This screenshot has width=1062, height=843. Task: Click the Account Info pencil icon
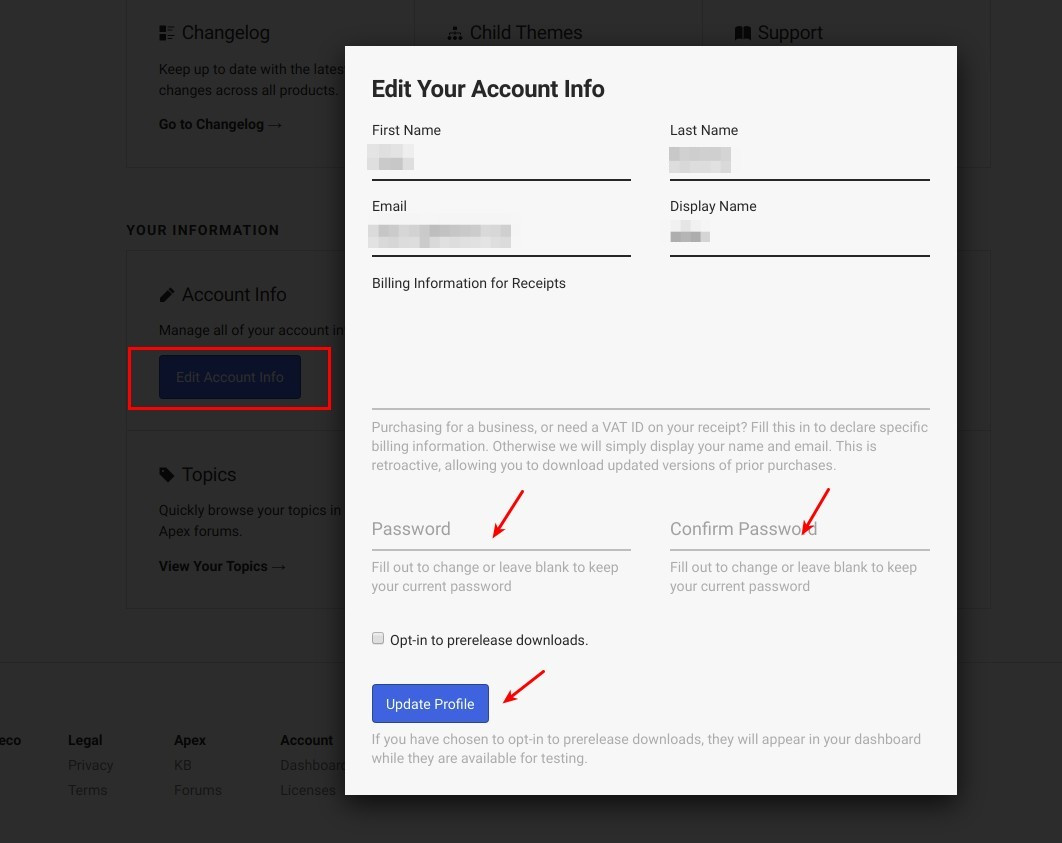point(167,295)
